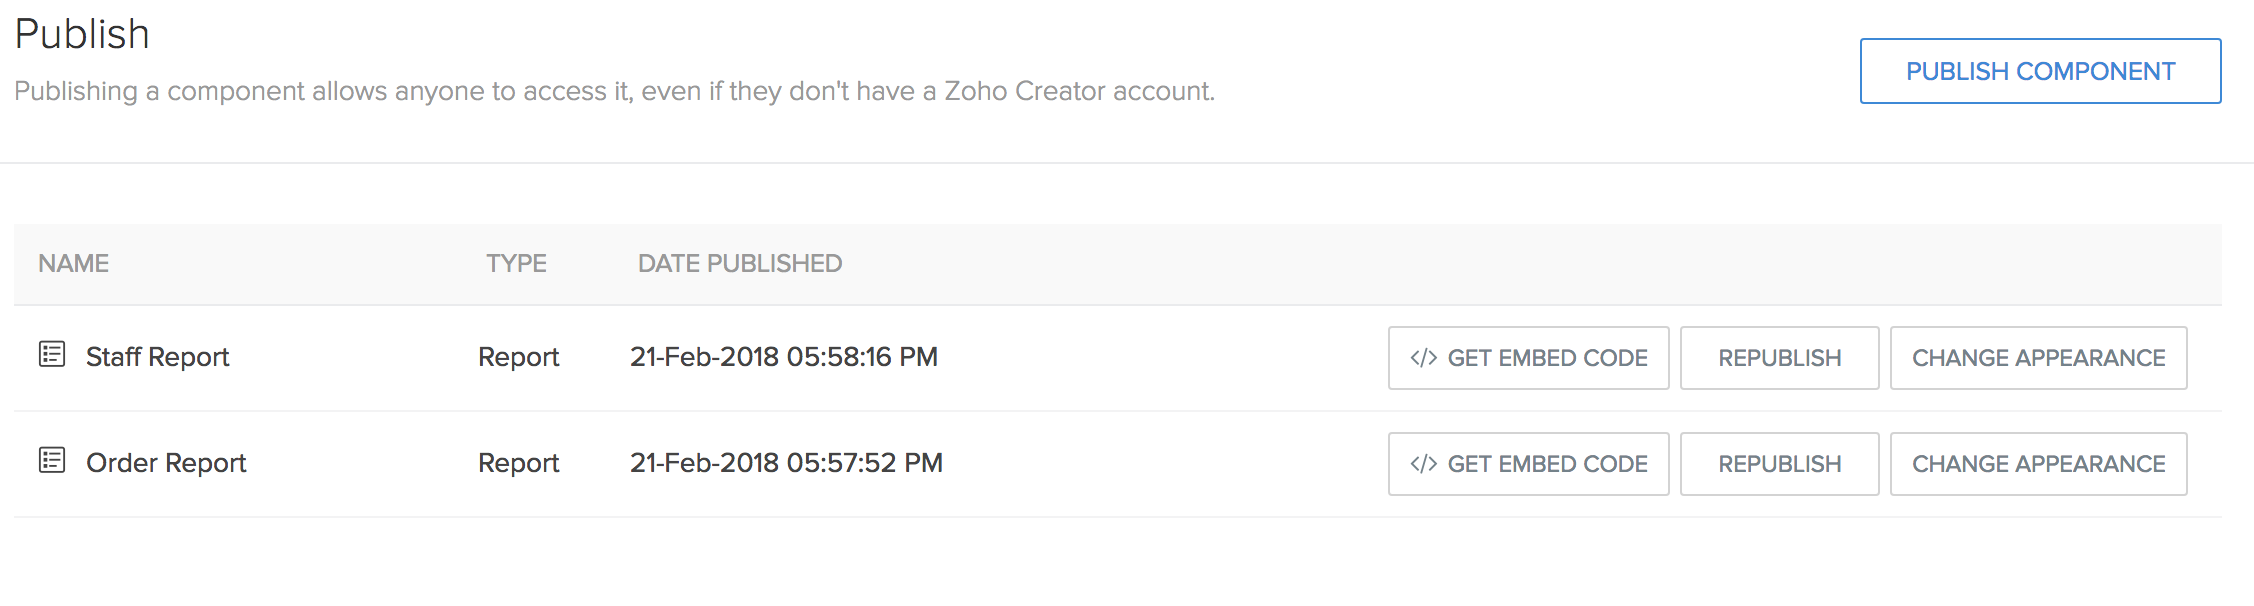The image size is (2254, 606).
Task: Click GET EMBED CODE for Order Report
Action: [1528, 463]
